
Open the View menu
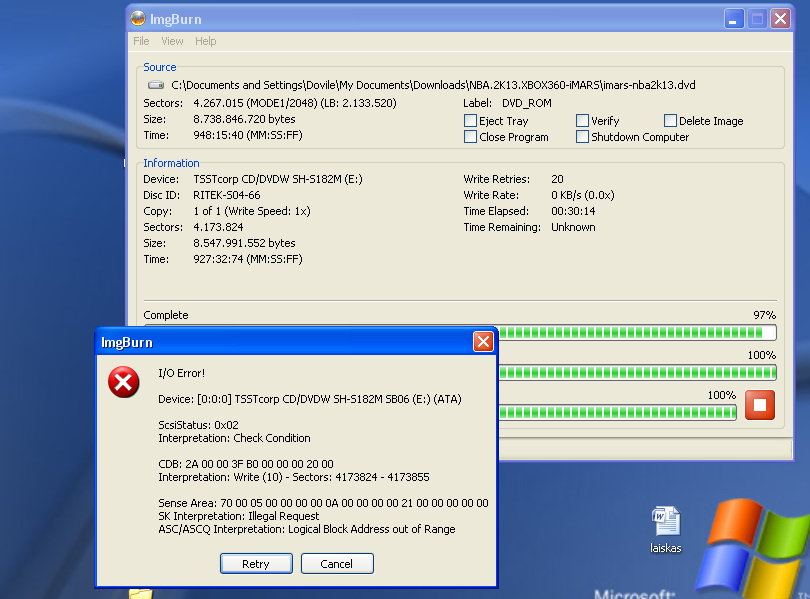(172, 41)
